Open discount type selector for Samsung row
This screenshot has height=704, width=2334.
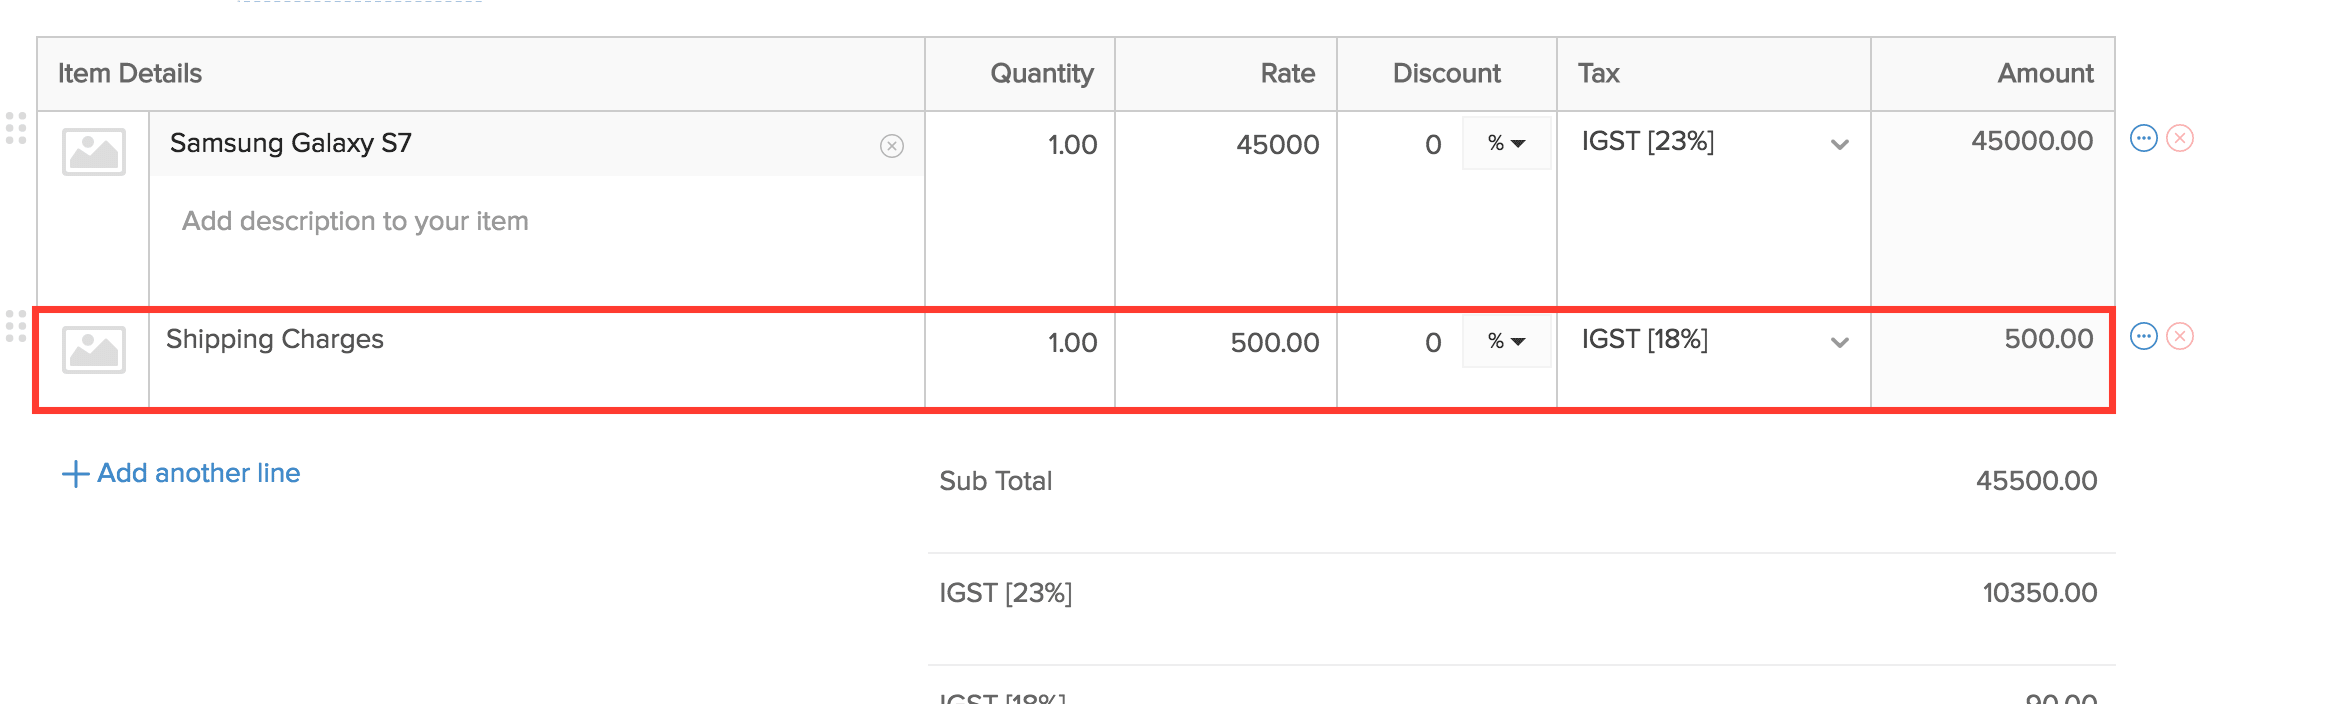(x=1505, y=143)
